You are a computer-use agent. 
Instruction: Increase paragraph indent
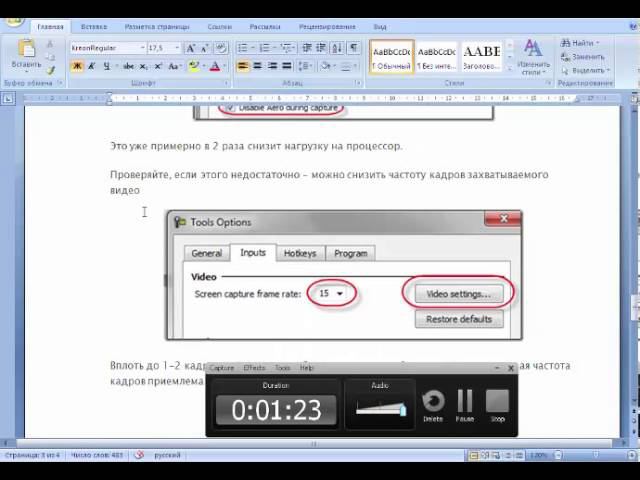321,48
